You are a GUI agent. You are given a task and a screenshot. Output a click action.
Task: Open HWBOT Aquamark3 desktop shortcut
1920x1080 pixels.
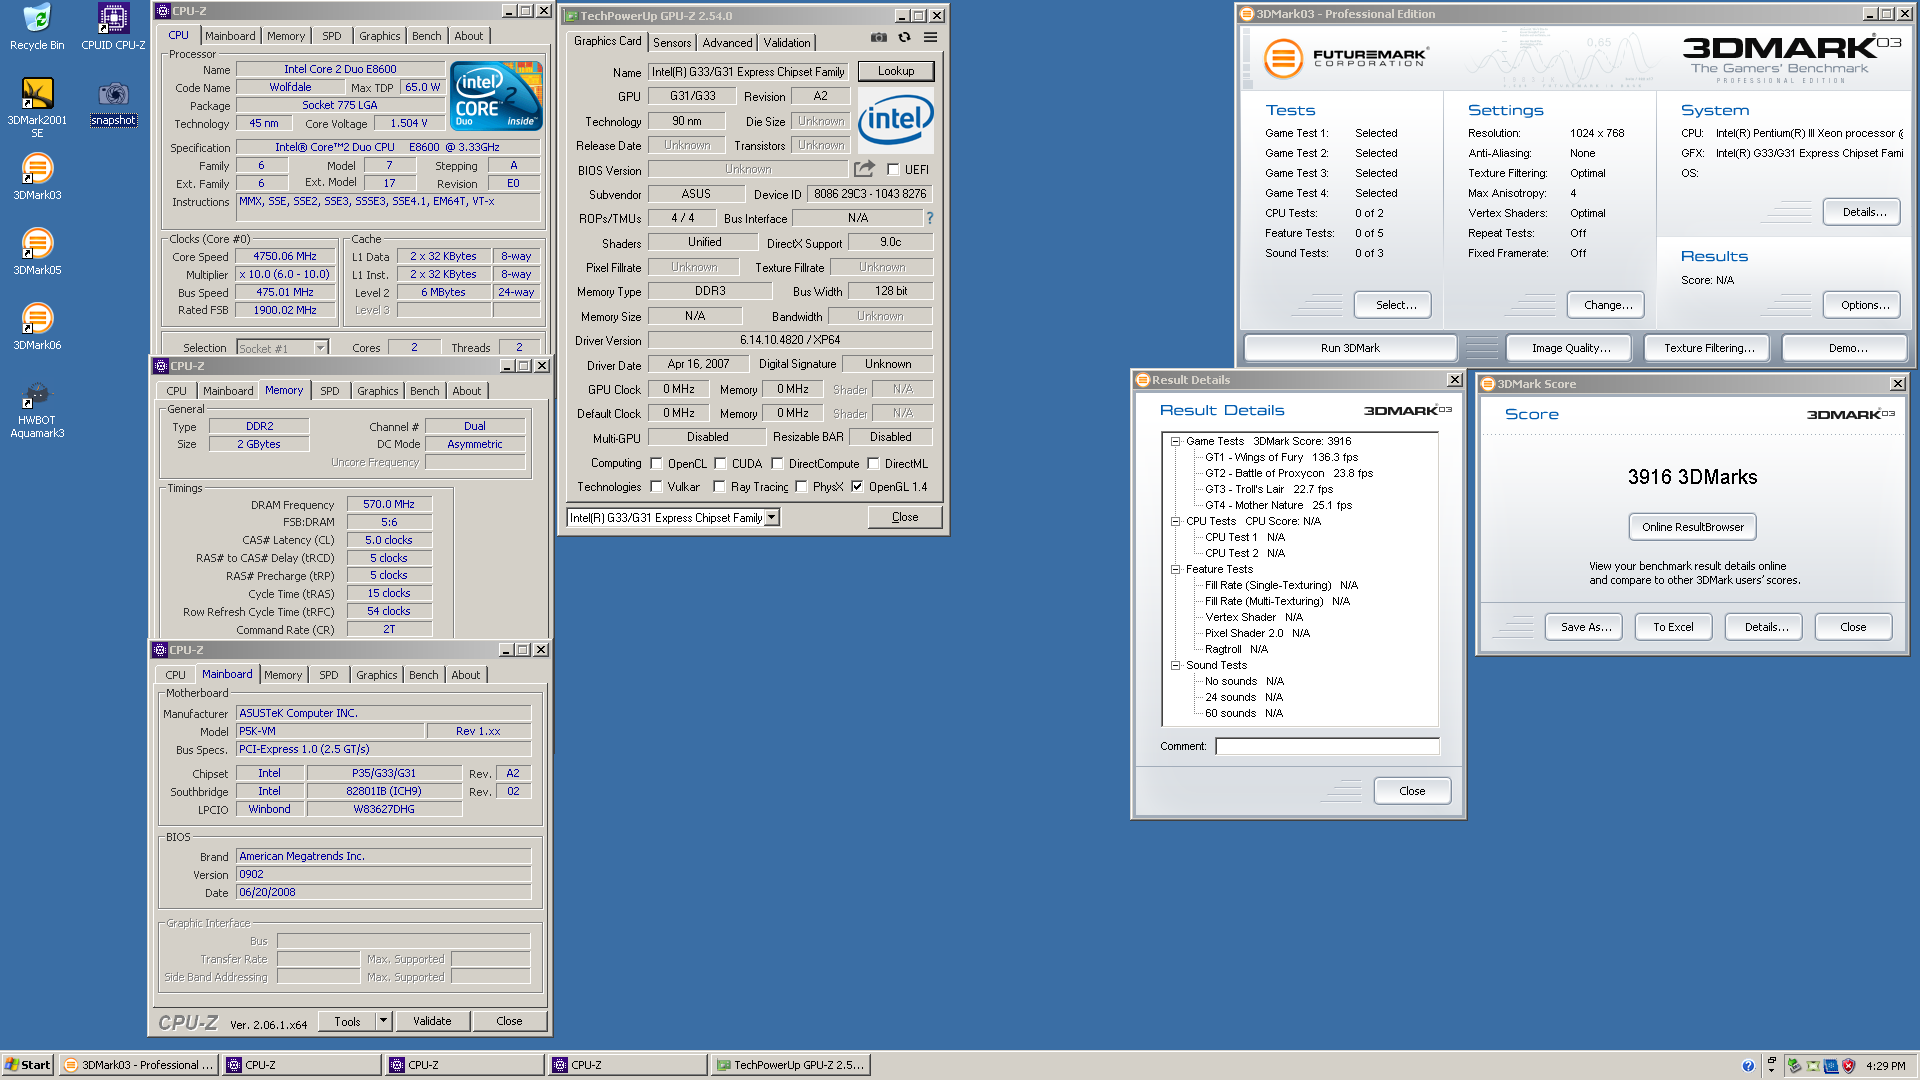(37, 410)
